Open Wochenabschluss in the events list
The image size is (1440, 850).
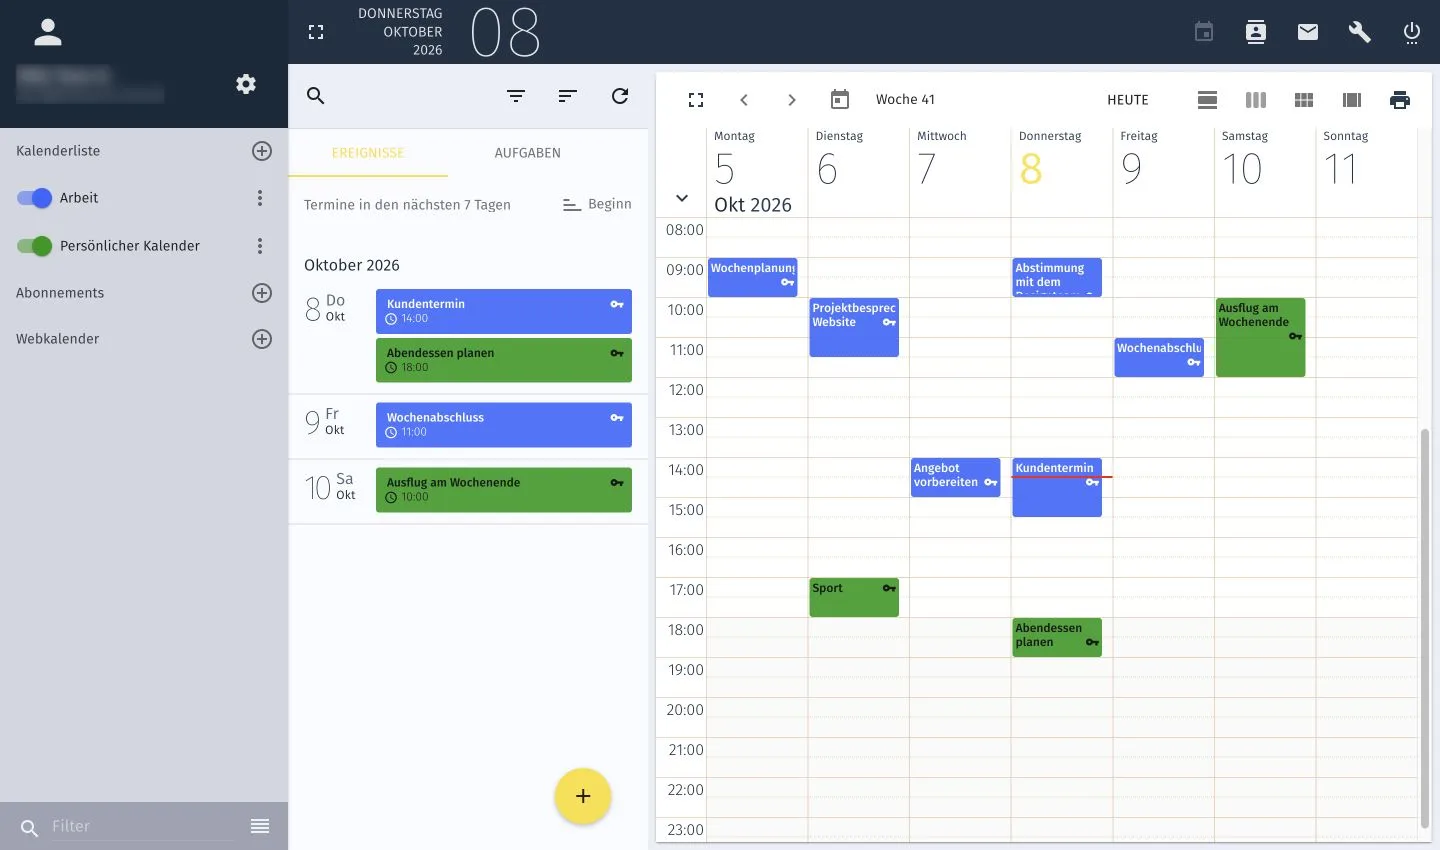(504, 425)
